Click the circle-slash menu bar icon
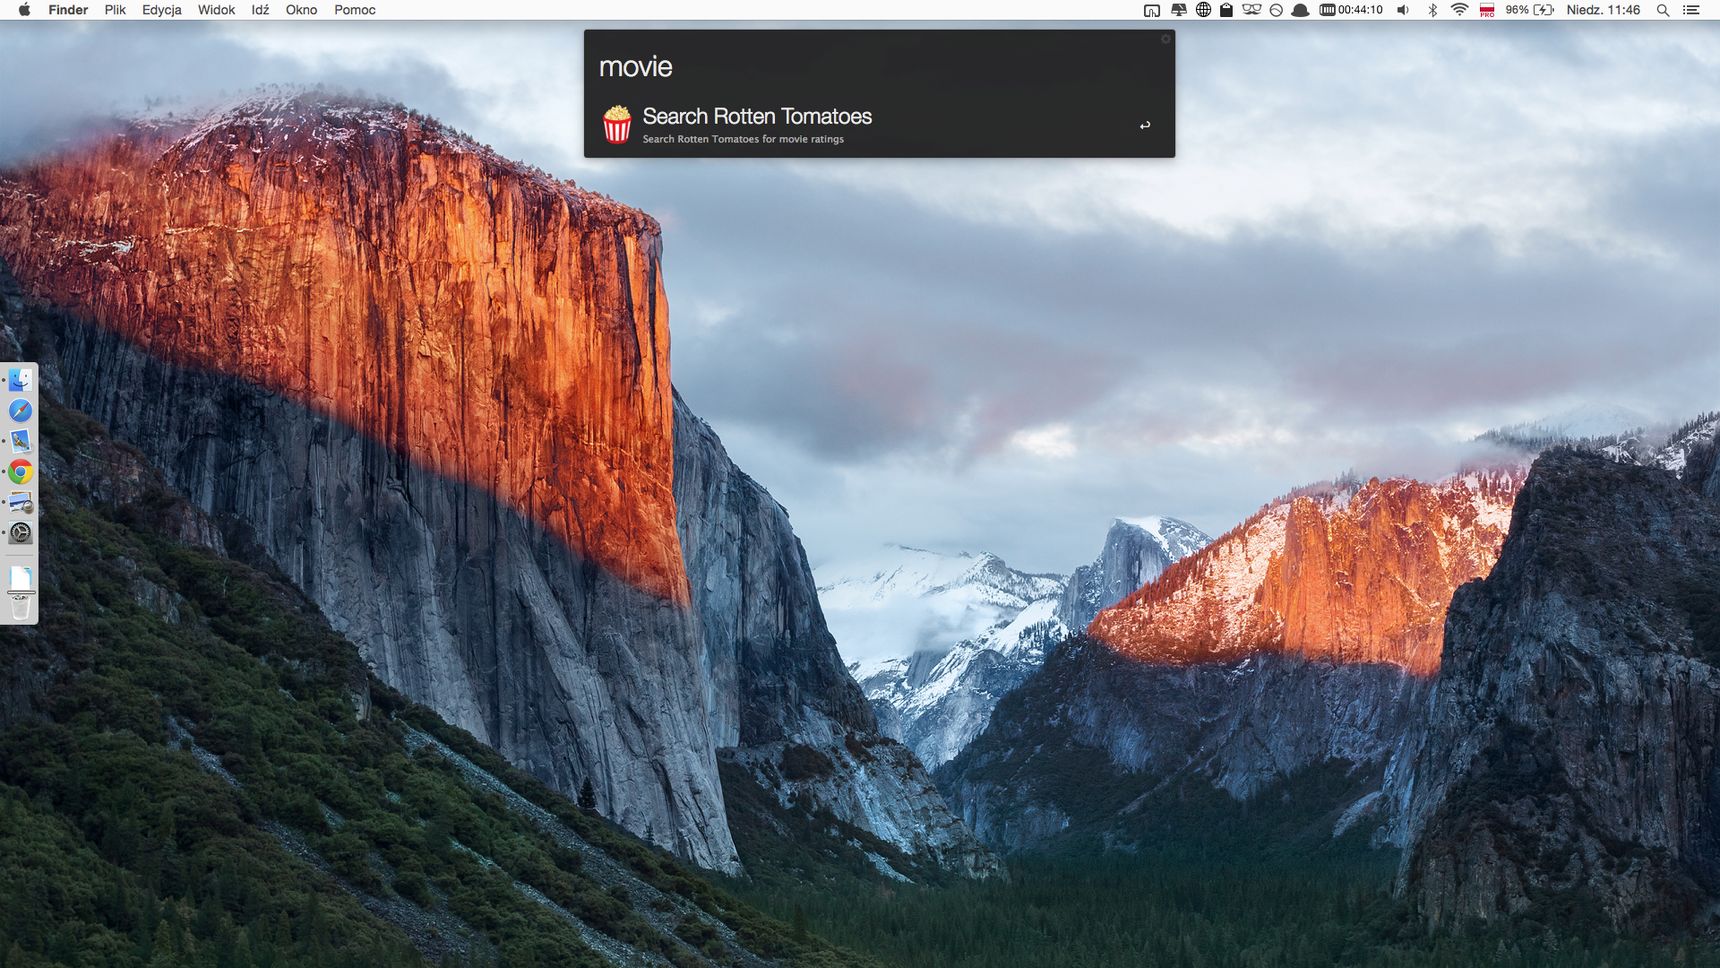Viewport: 1720px width, 968px height. tap(1276, 10)
